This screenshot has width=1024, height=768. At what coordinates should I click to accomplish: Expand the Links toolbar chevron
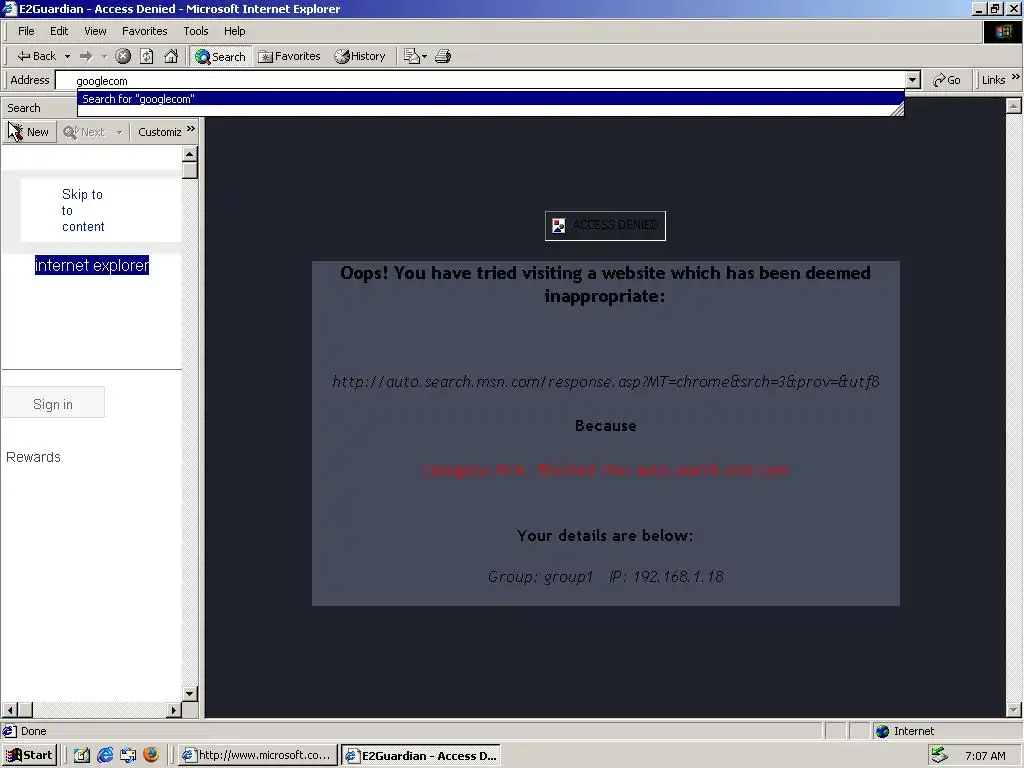tap(1016, 77)
